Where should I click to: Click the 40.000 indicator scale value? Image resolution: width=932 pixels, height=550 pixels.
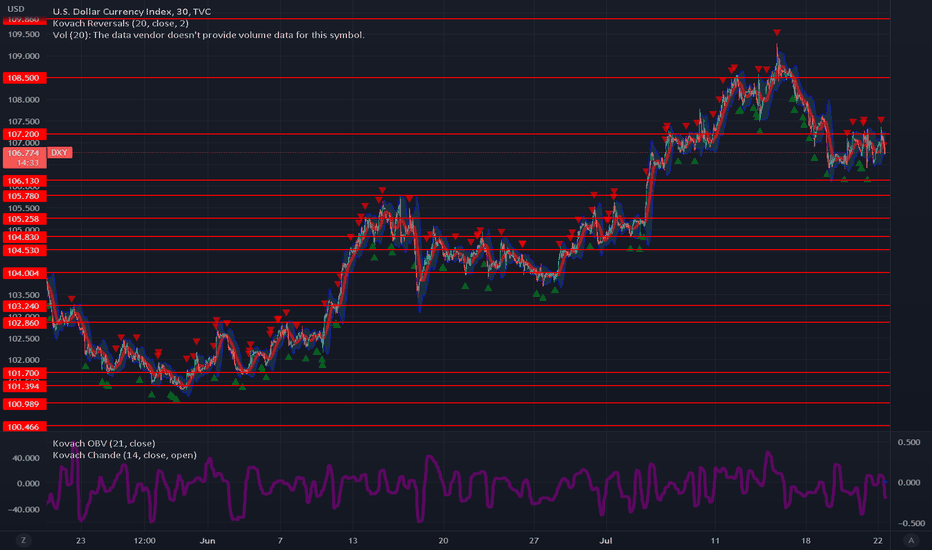(x=26, y=458)
